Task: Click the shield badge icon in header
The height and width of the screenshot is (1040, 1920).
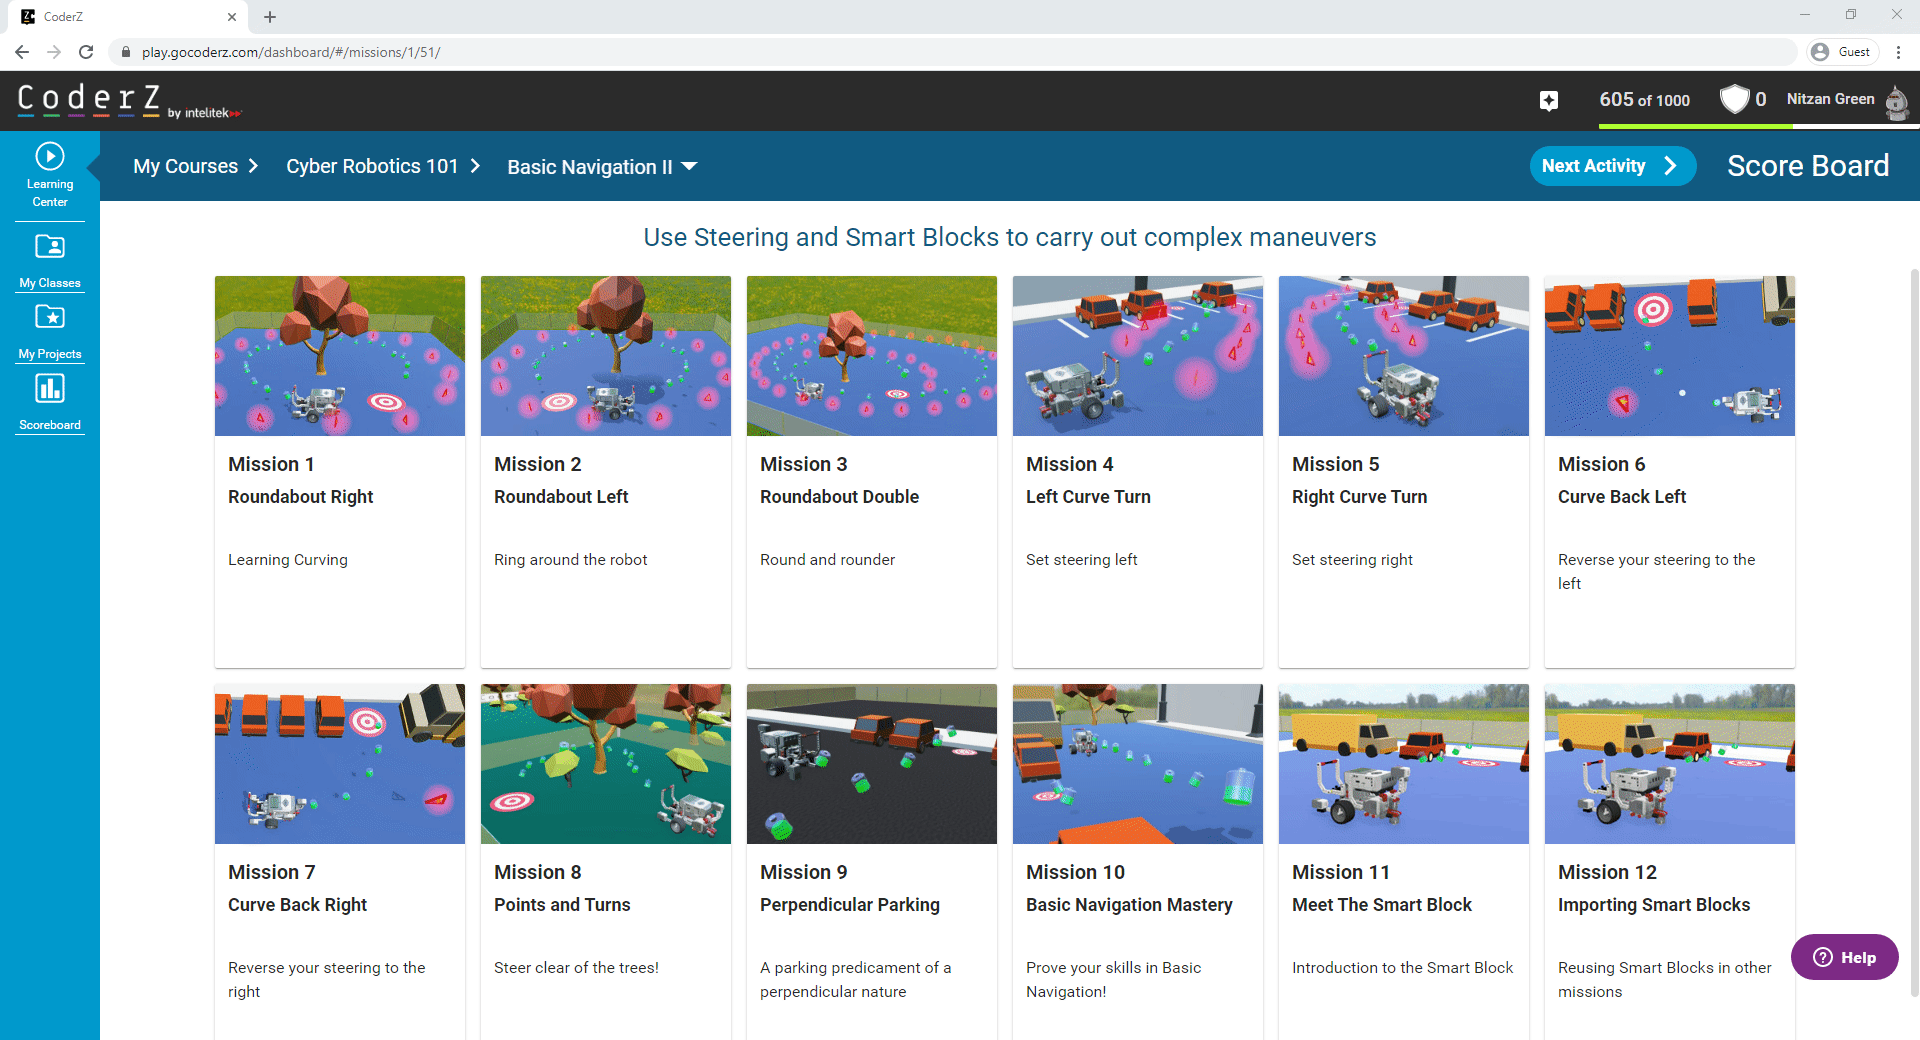Action: tap(1734, 99)
